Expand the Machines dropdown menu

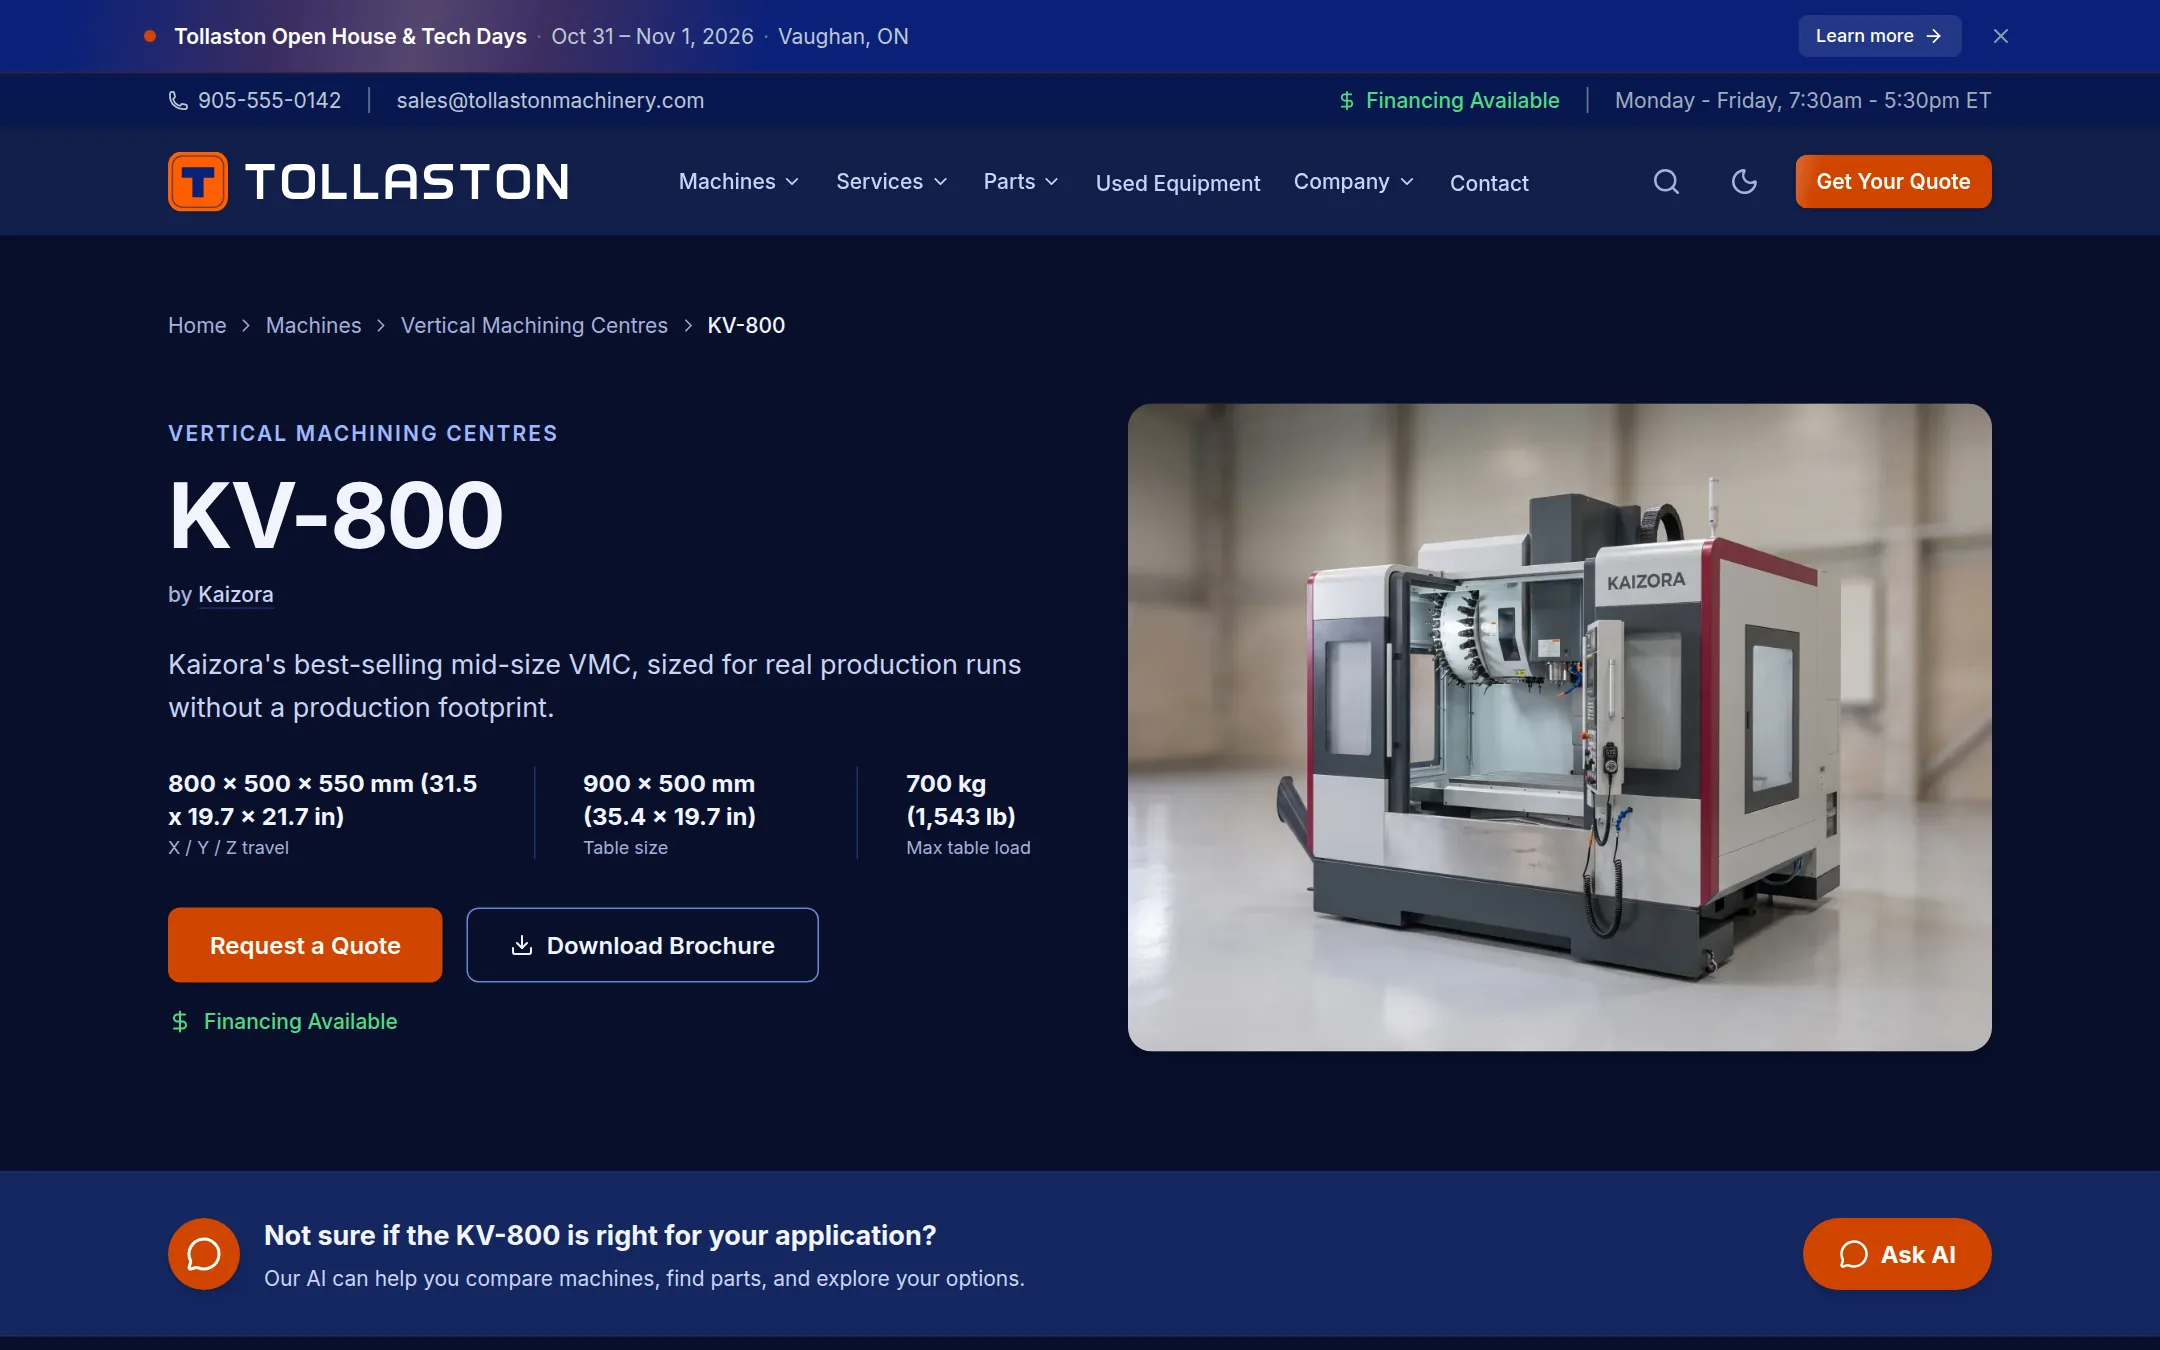(x=739, y=181)
